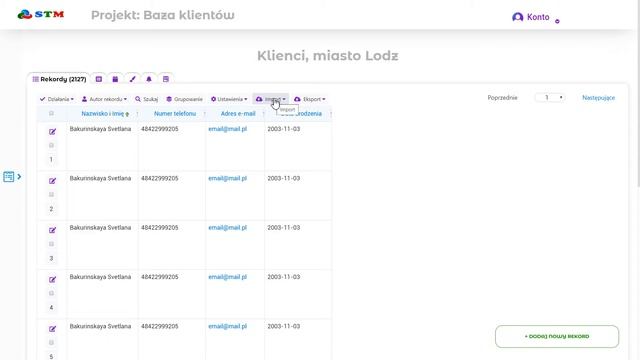Edit record number 4
The image size is (640, 360).
click(52, 280)
